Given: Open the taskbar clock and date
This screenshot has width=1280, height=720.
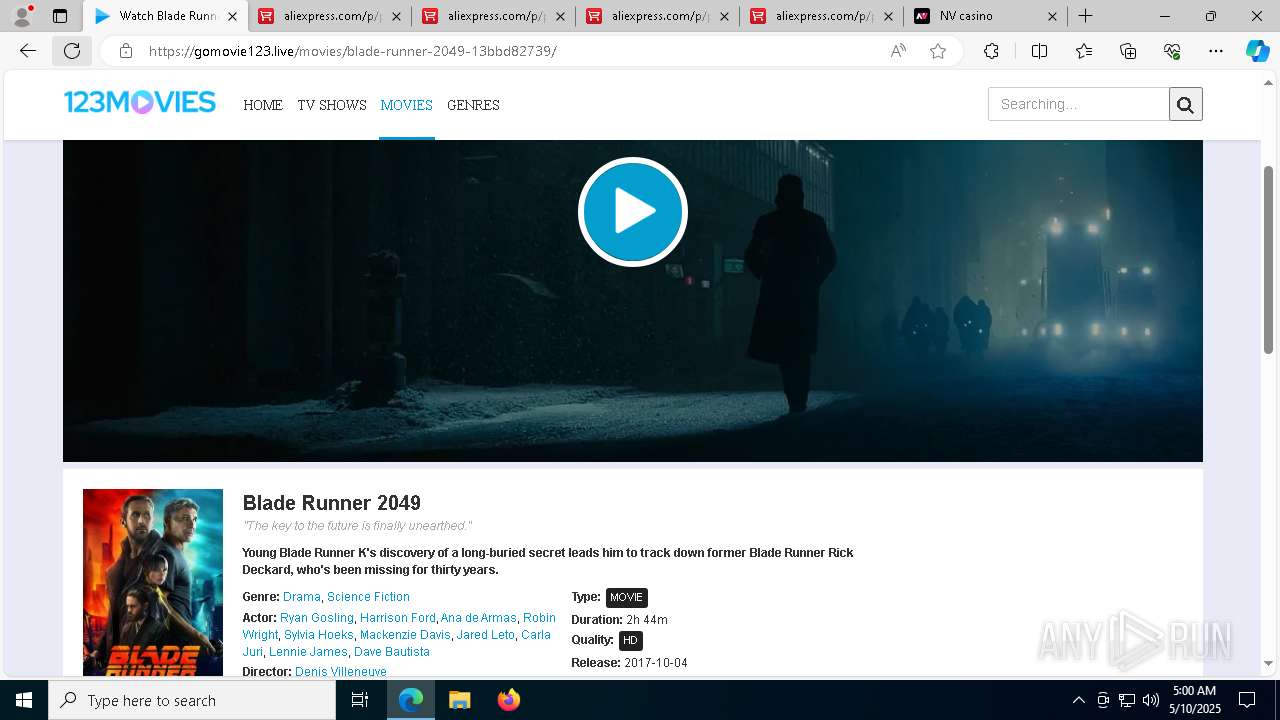Looking at the screenshot, I should tap(1194, 700).
